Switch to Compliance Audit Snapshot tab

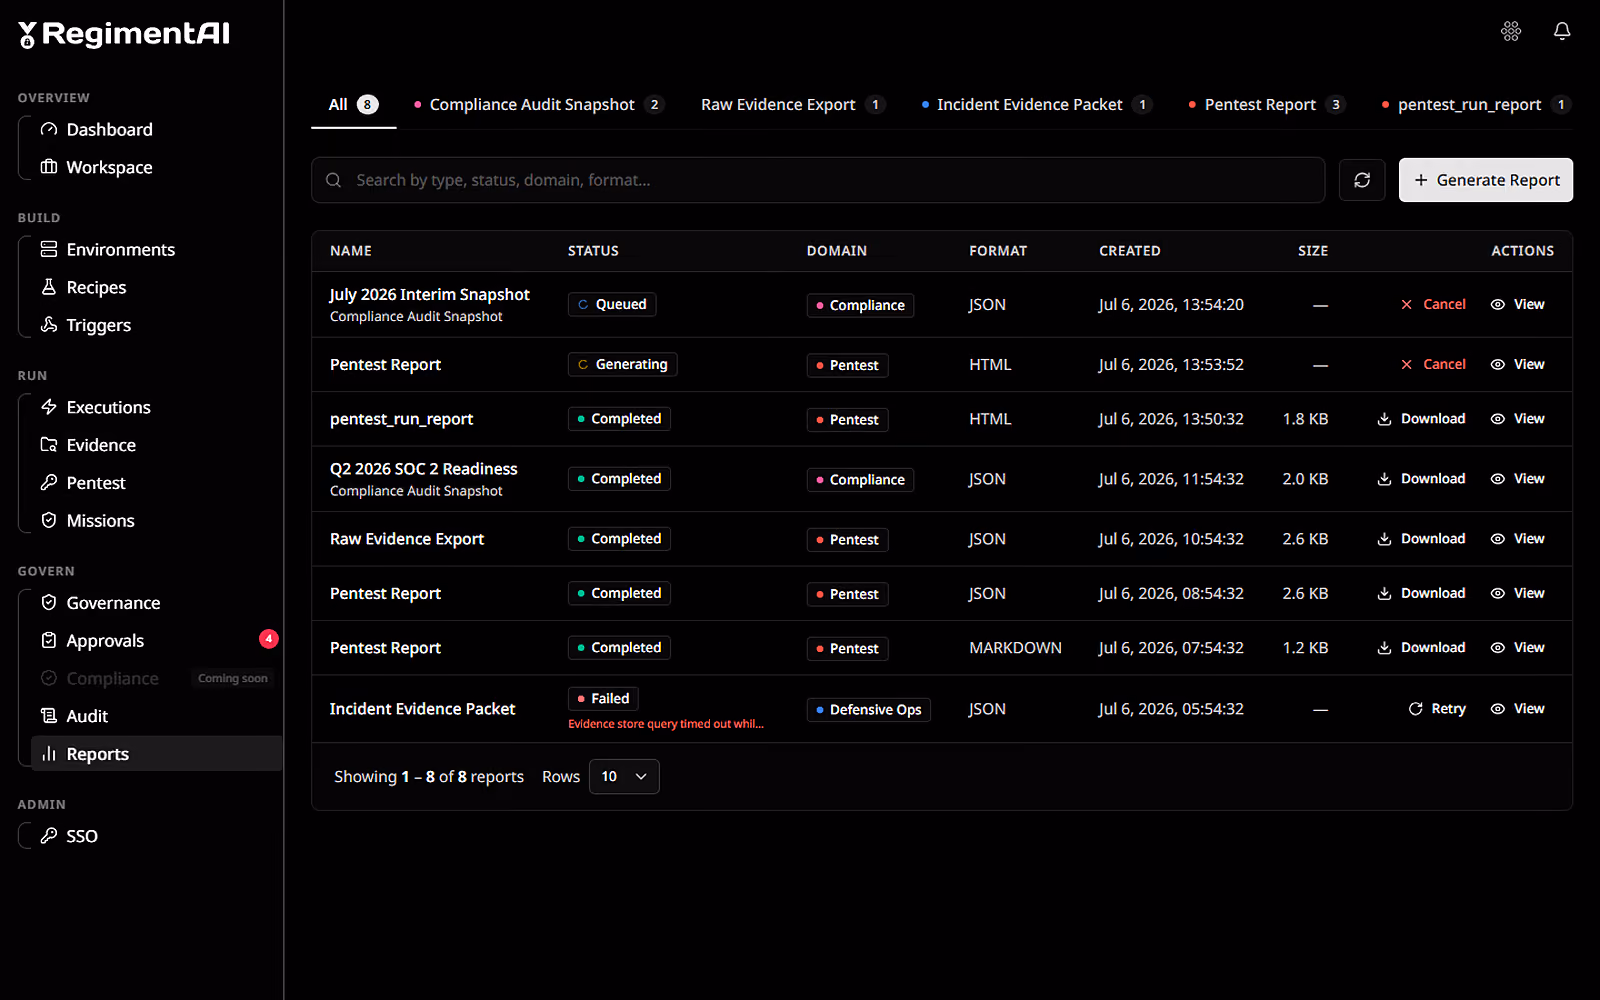click(x=538, y=105)
